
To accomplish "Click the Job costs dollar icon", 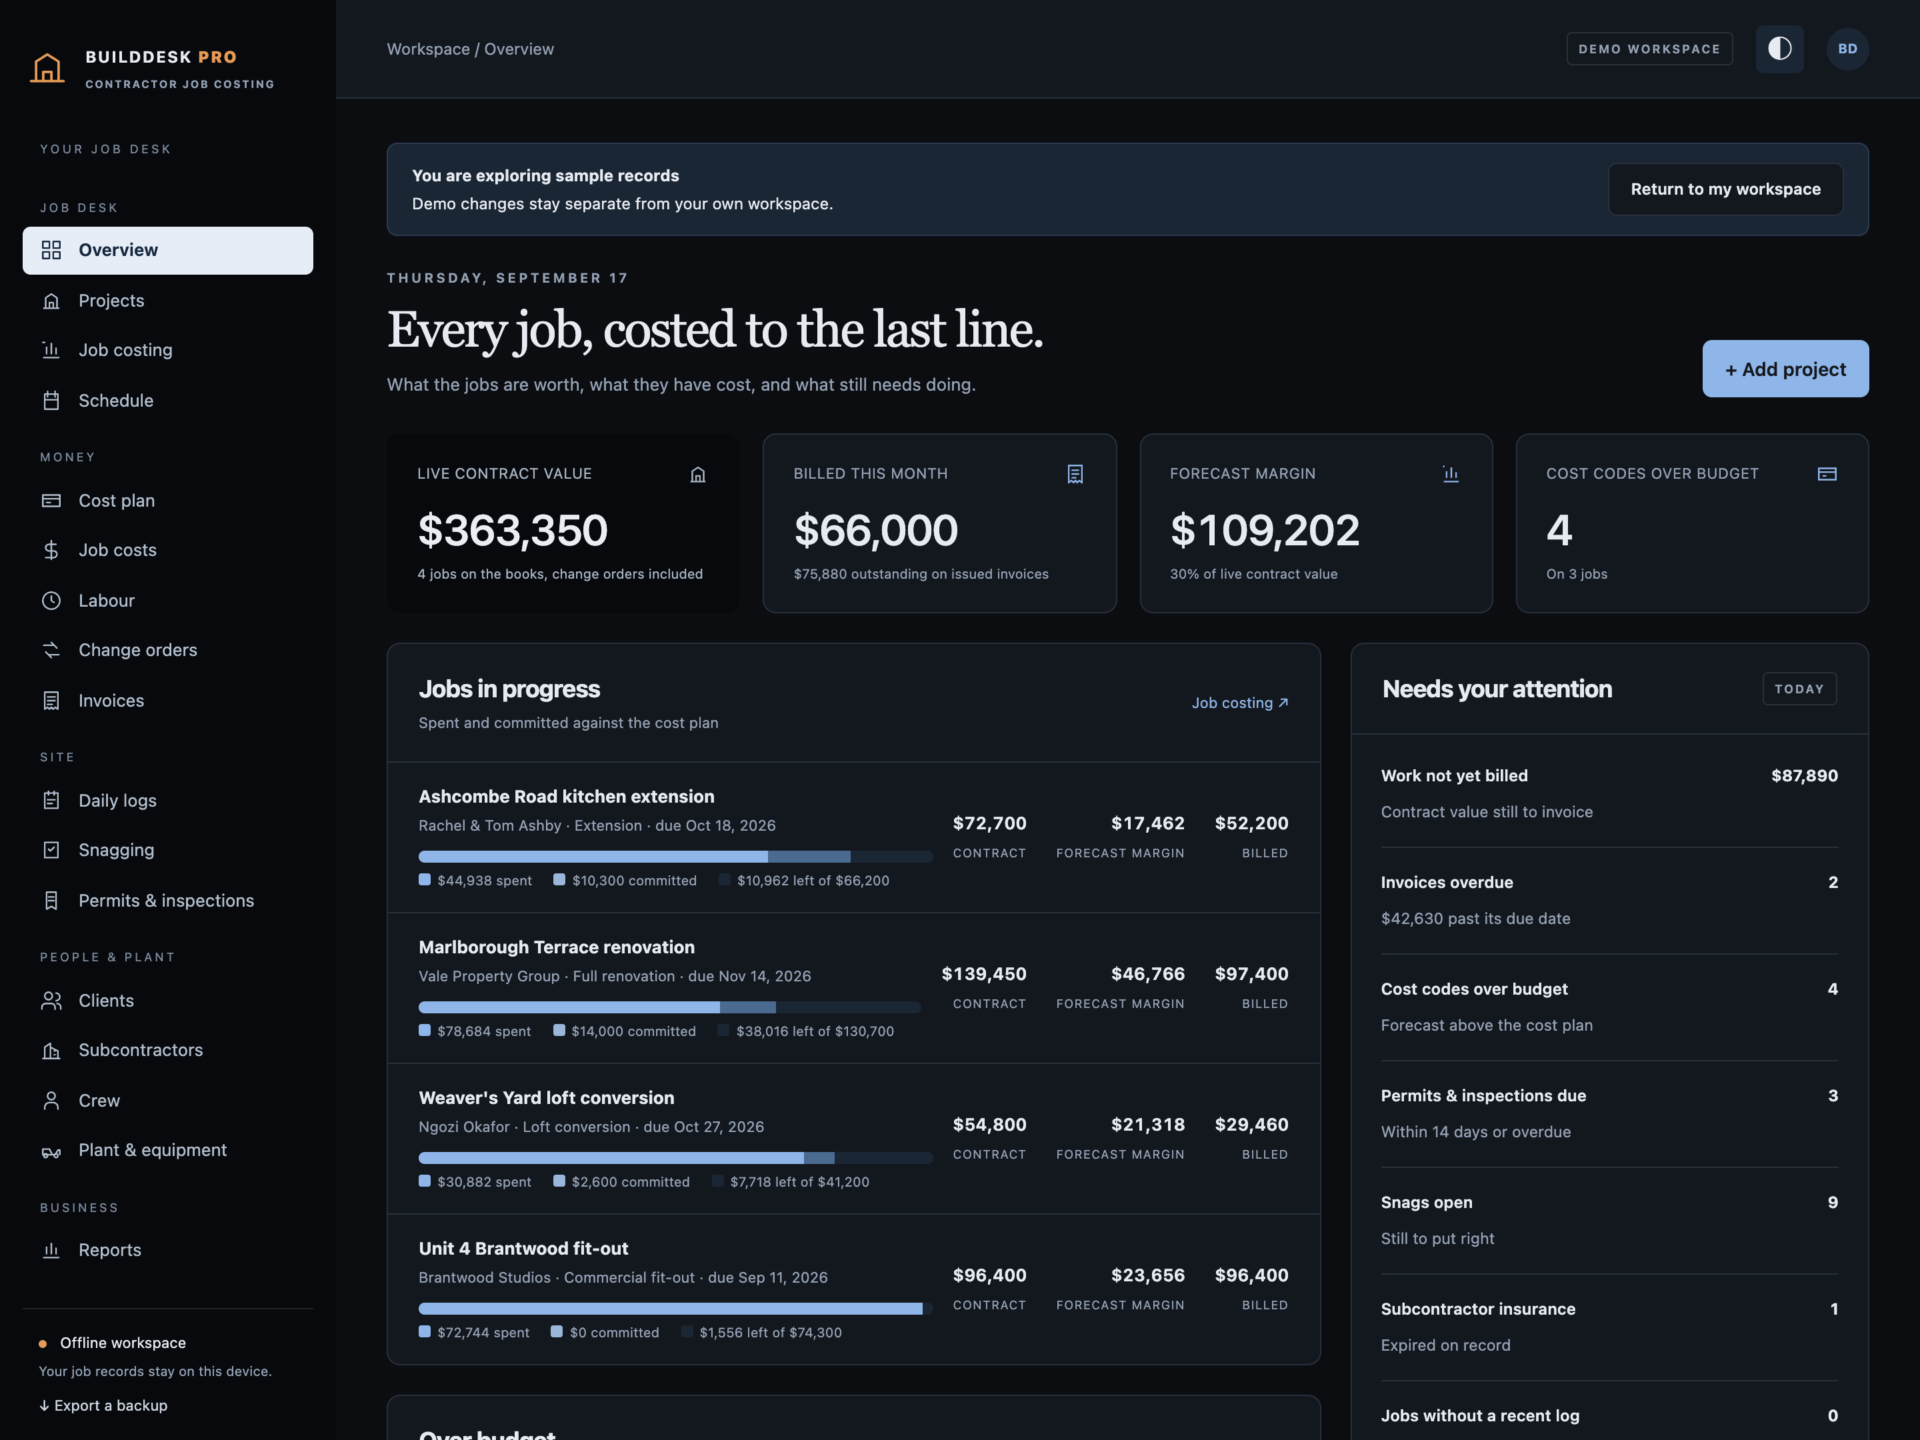I will (51, 550).
